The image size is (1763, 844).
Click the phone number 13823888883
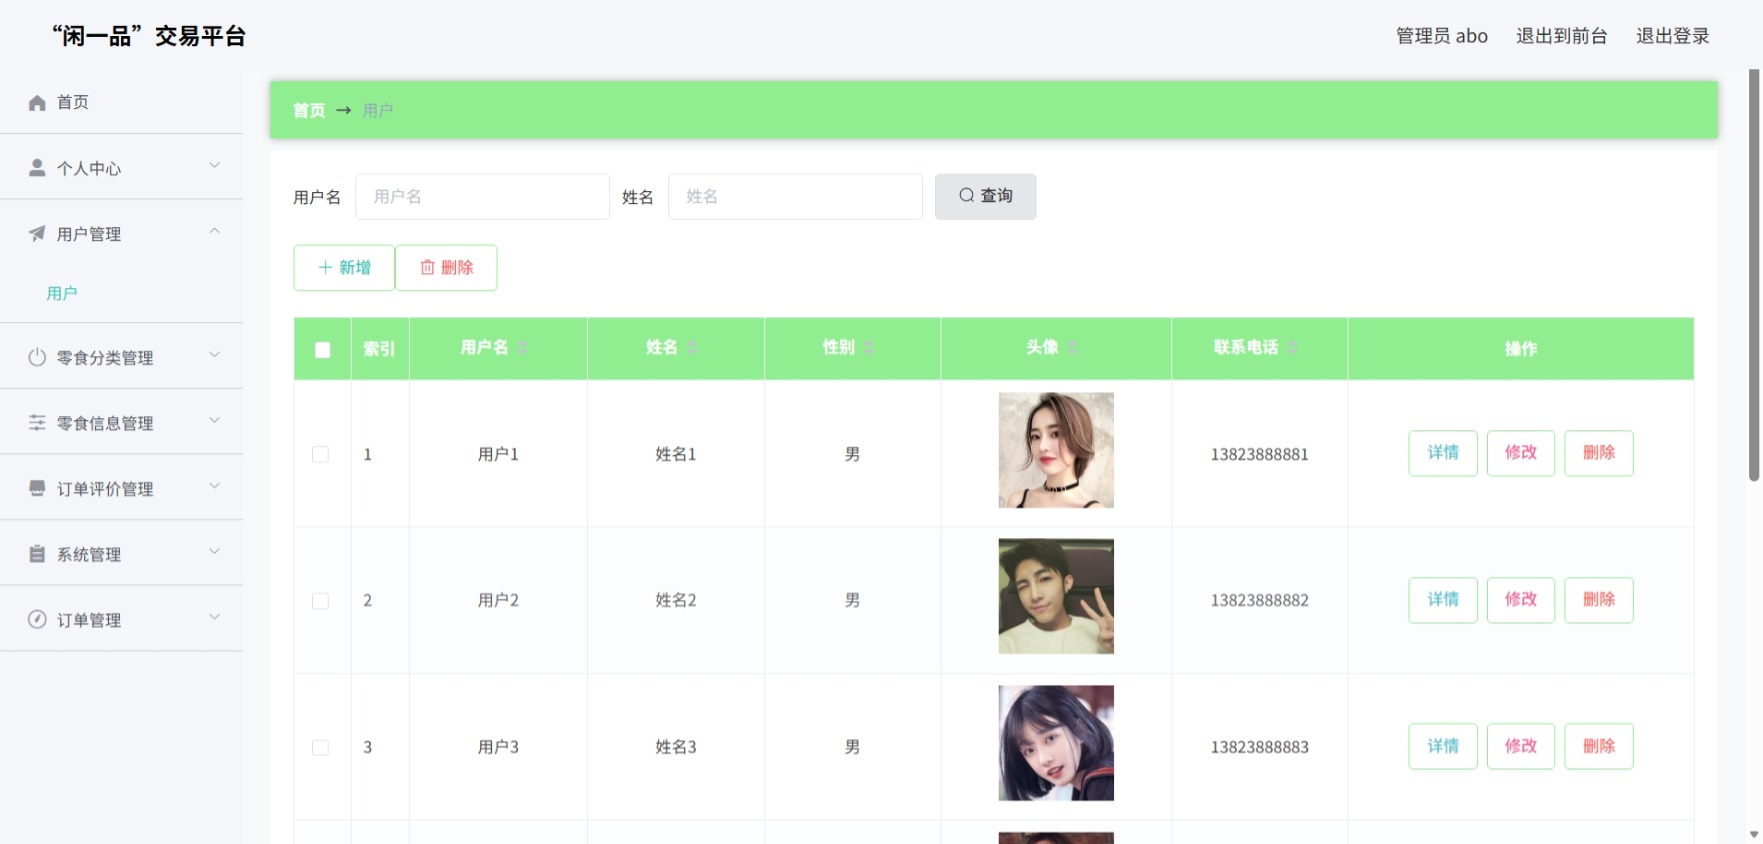[1260, 747]
